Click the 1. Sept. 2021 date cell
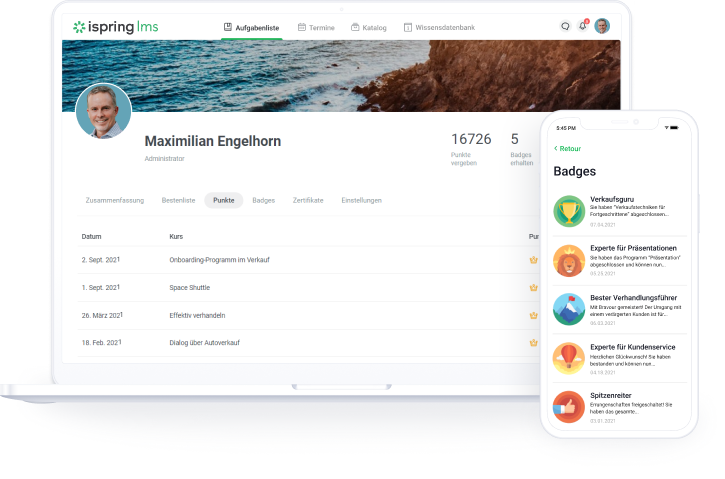This screenshot has width=725, height=479. pyautogui.click(x=101, y=288)
